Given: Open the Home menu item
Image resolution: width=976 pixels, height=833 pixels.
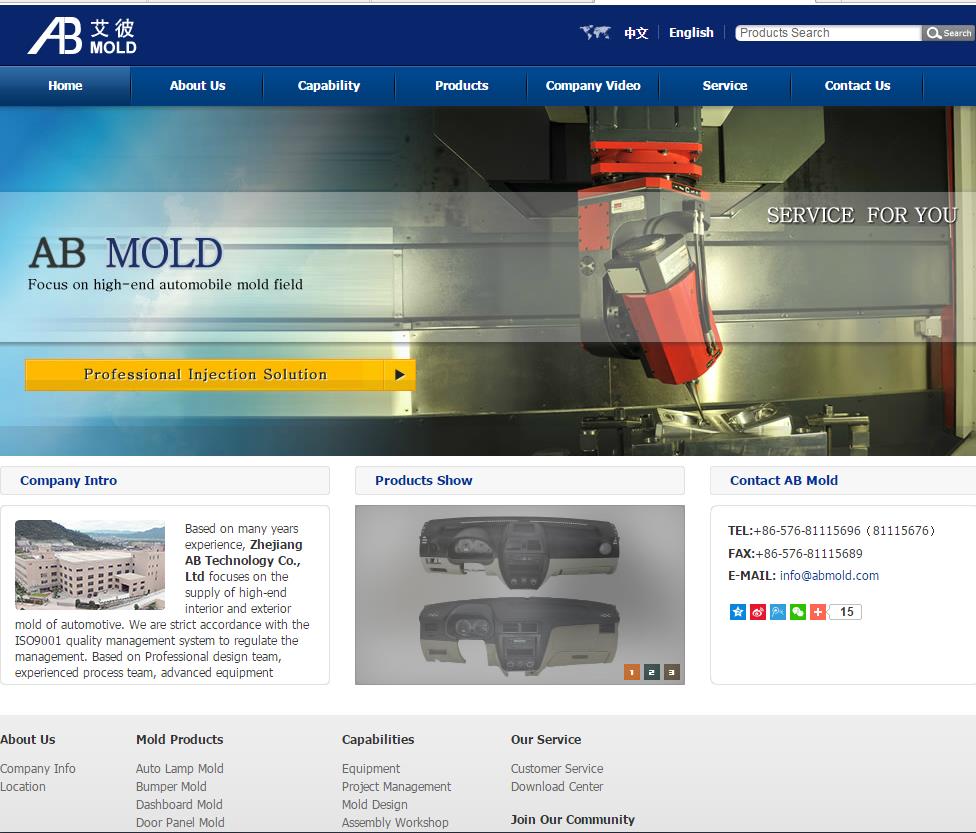Looking at the screenshot, I should point(65,86).
